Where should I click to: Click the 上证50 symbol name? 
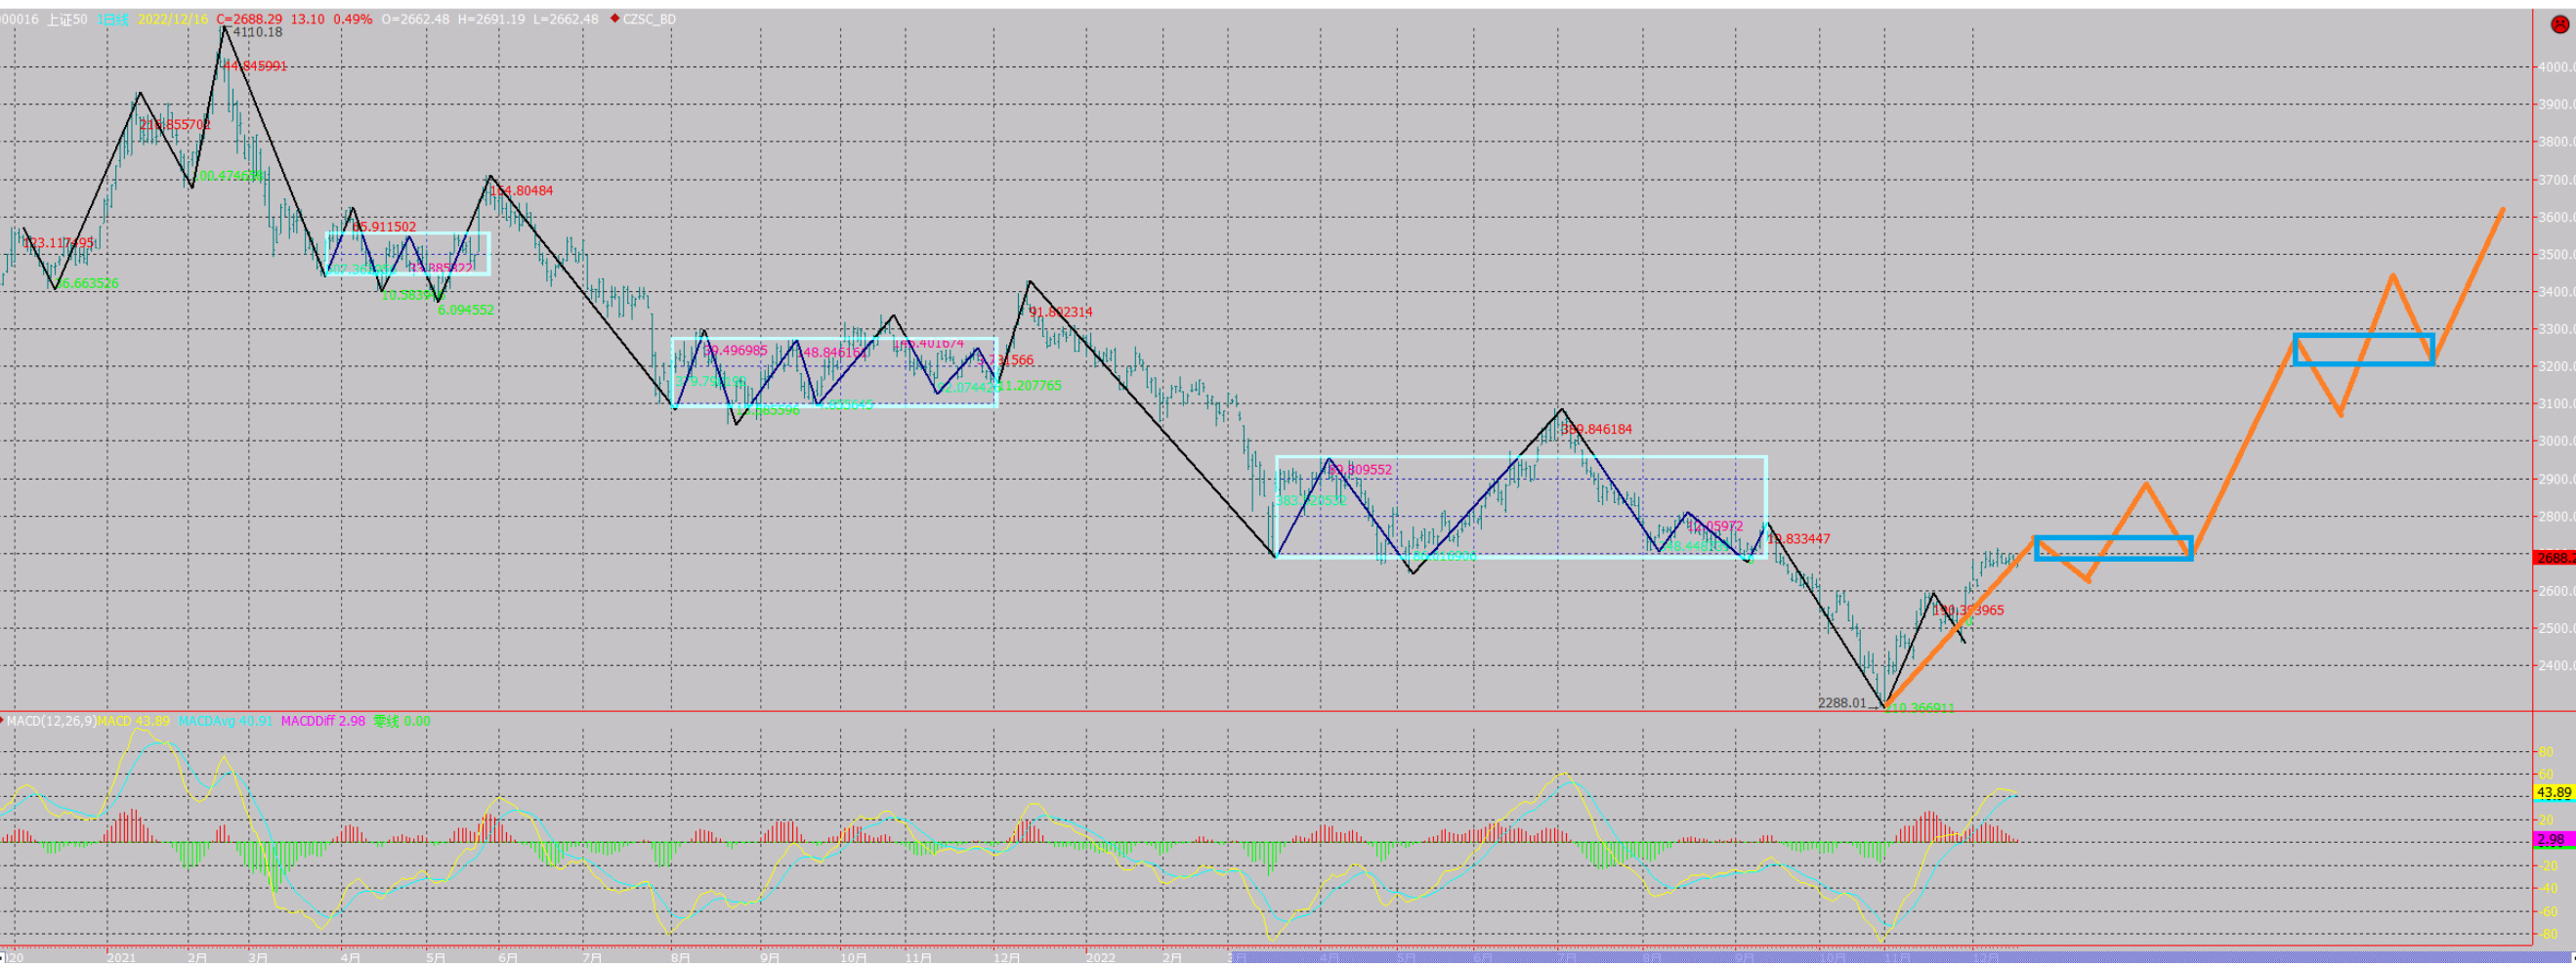coord(67,19)
